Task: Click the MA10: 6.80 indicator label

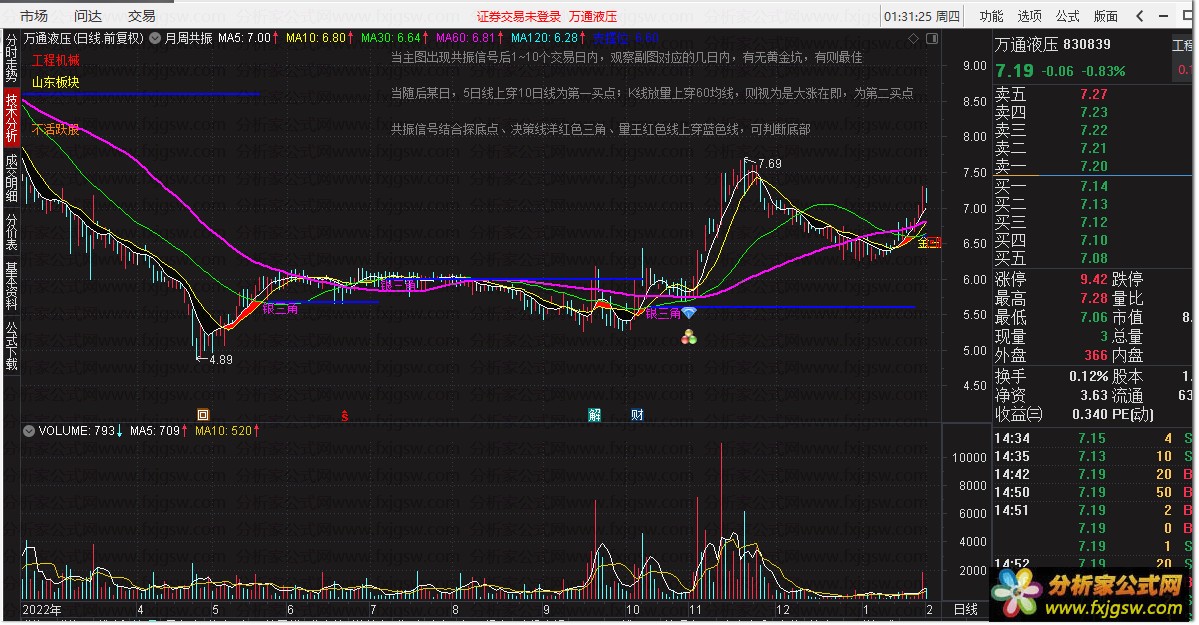Action: coord(320,37)
